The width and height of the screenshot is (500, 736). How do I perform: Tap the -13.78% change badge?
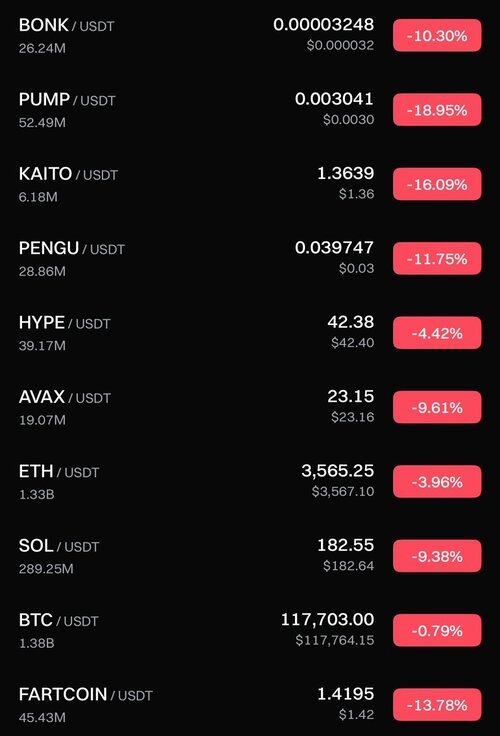pos(437,705)
